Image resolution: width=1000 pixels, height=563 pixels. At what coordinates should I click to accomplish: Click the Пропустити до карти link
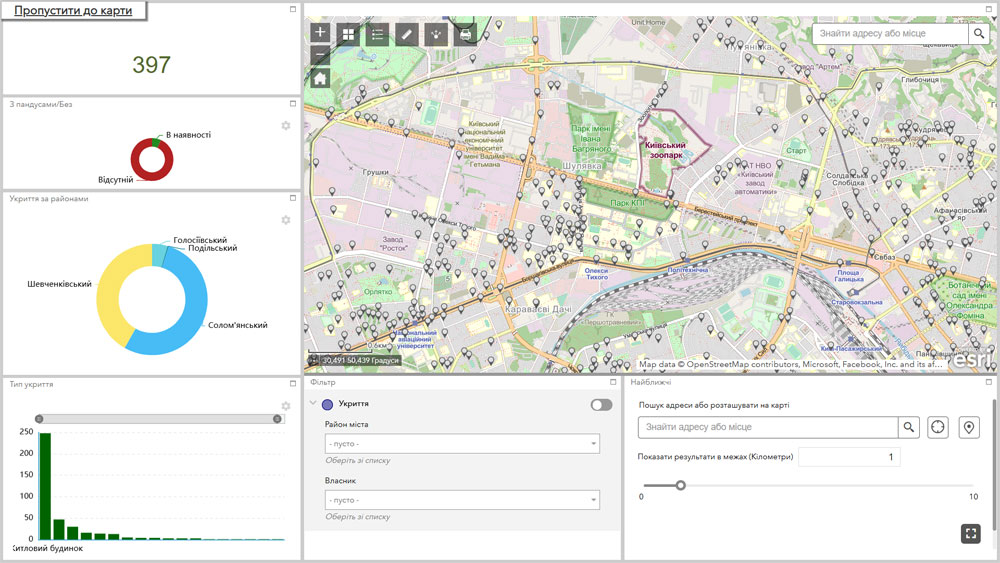[x=74, y=11]
